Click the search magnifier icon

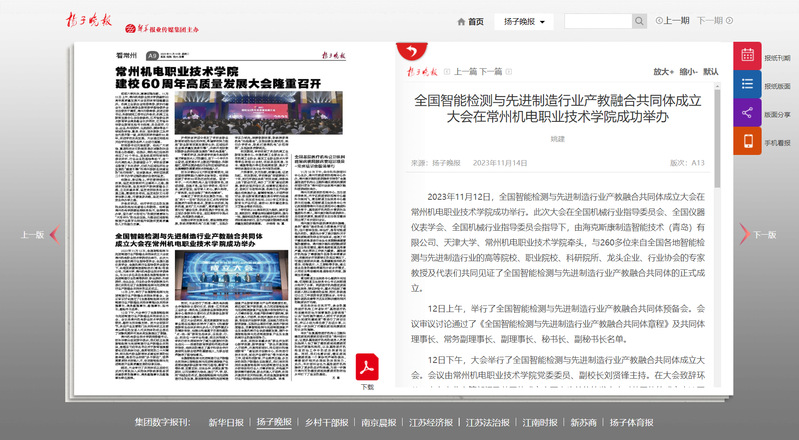(x=639, y=21)
